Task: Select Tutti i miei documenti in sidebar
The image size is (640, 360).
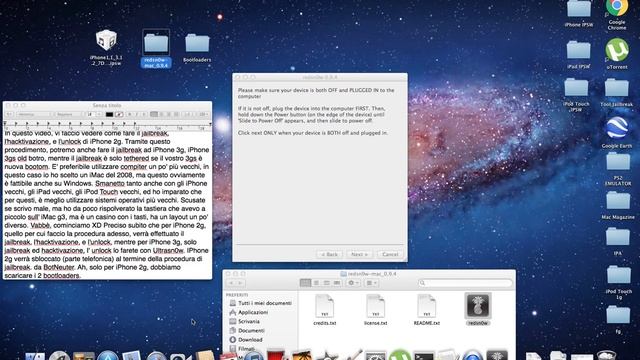Action: (260, 303)
